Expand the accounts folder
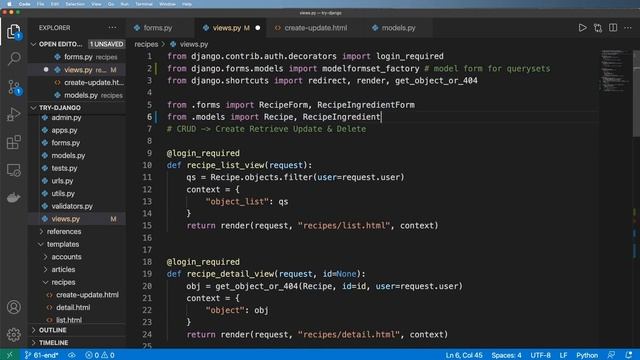This screenshot has width=640, height=360. pyautogui.click(x=66, y=257)
